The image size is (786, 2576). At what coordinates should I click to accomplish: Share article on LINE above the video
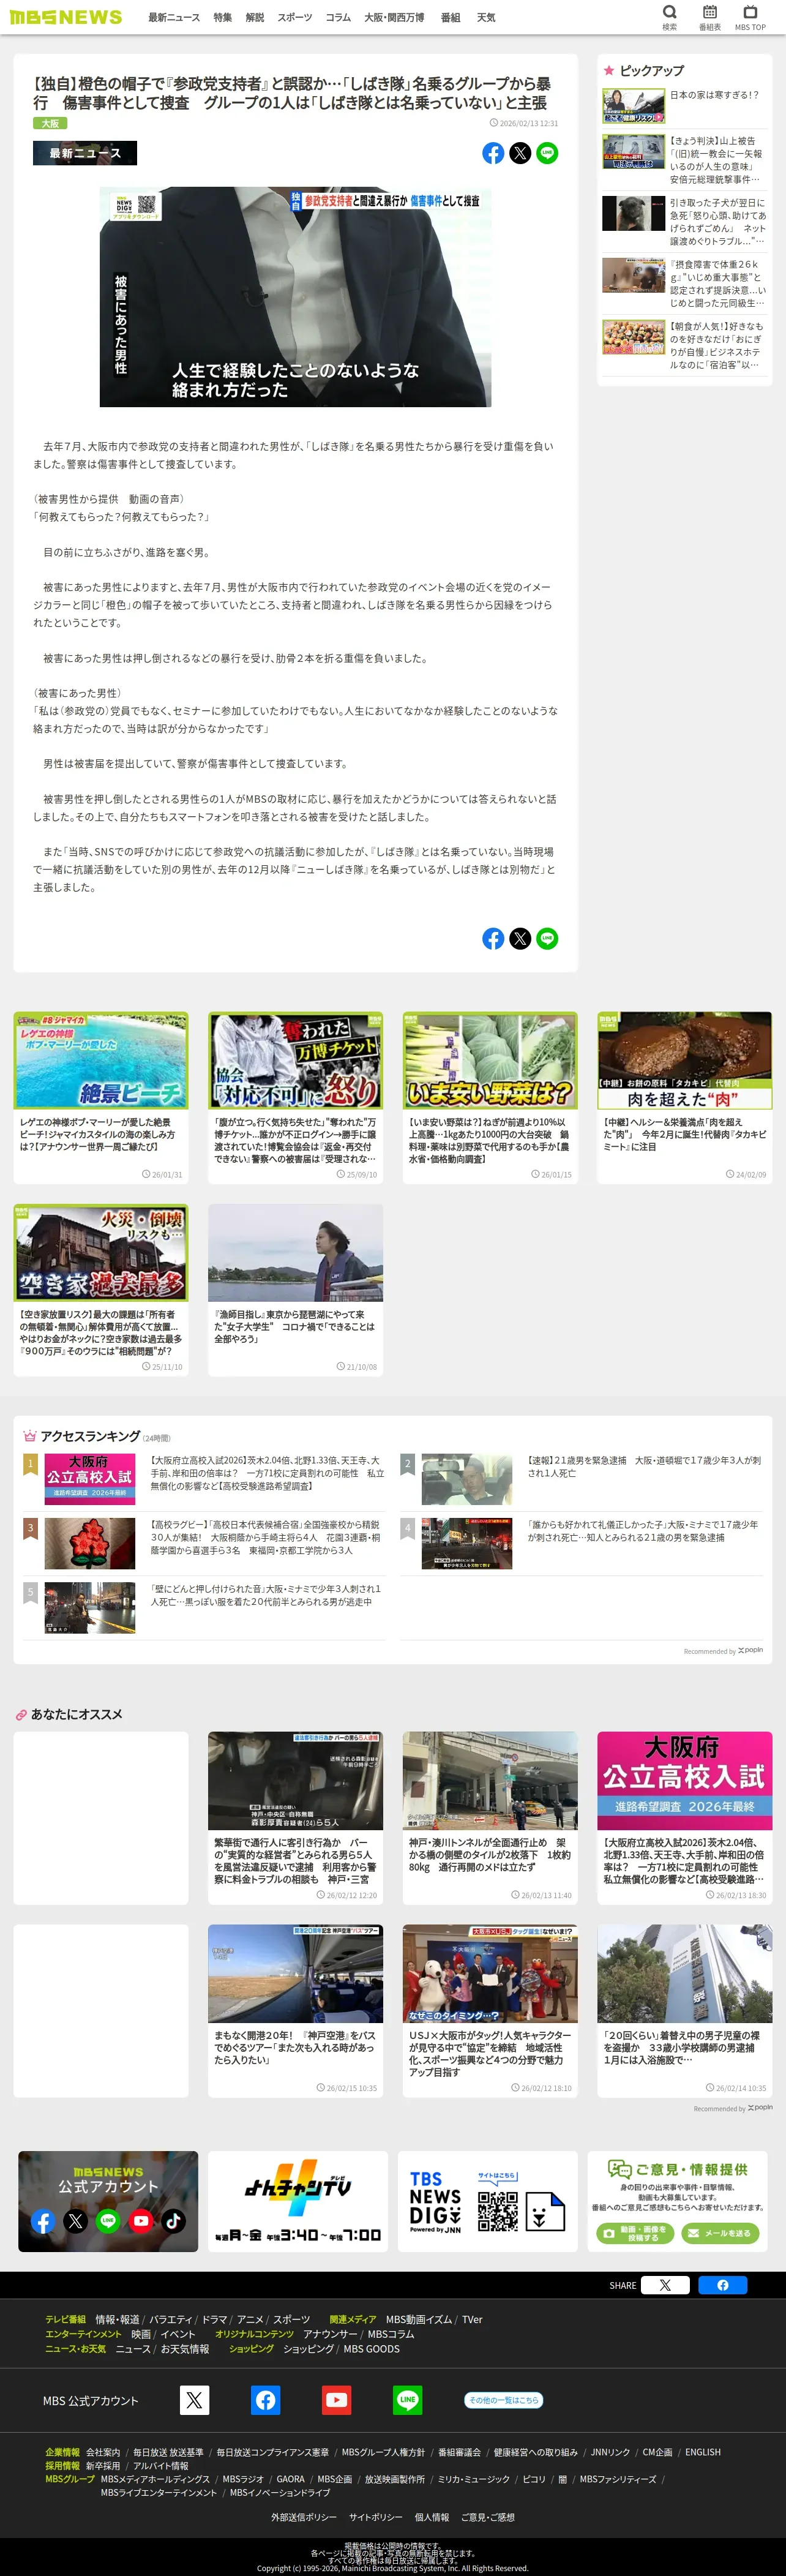pos(547,153)
